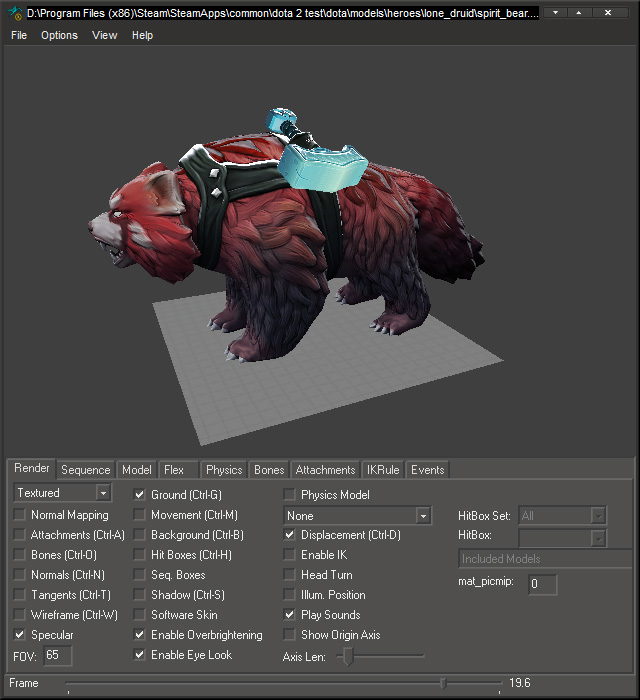The height and width of the screenshot is (700, 640).
Task: Enable Wireframe (Ctrl-W) checkbox
Action: [20, 615]
